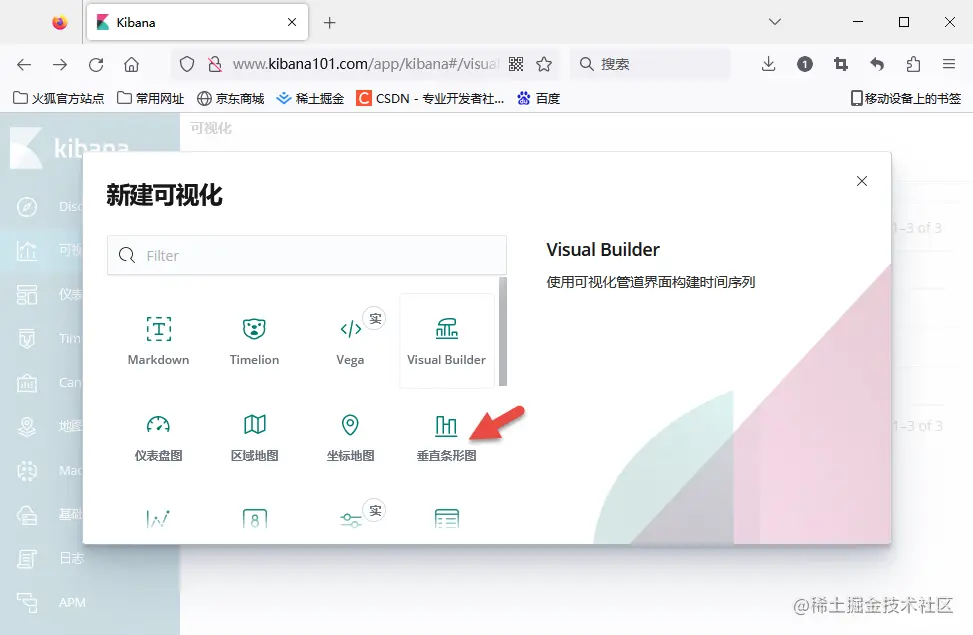The height and width of the screenshot is (635, 973).
Task: Open the Visualize sidebar icon
Action: click(27, 250)
